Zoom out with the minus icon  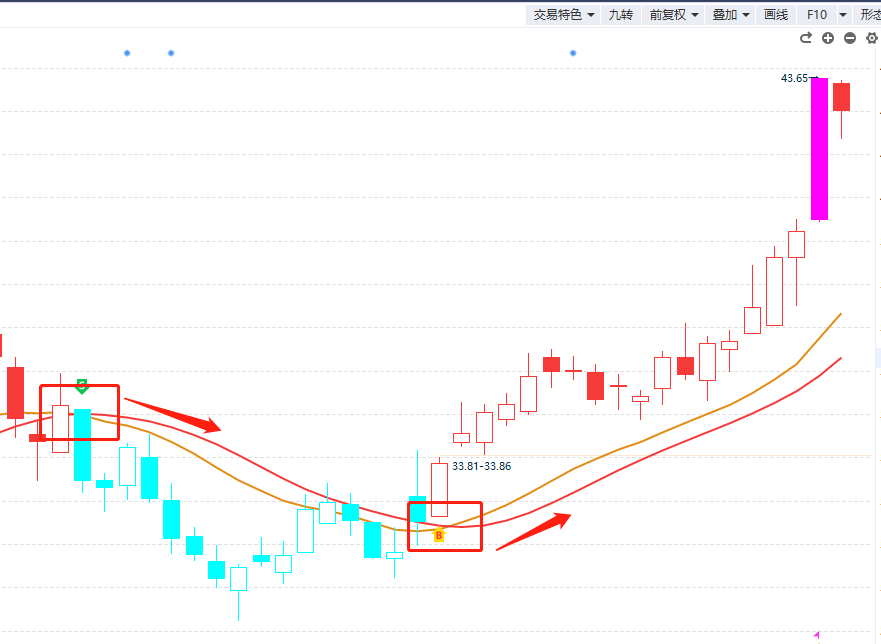(850, 38)
